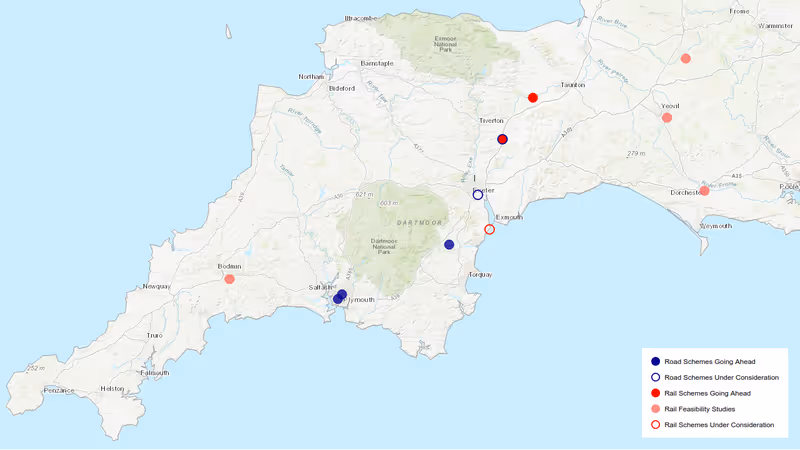
Task: Click the Weymouth town label
Action: coord(716,226)
